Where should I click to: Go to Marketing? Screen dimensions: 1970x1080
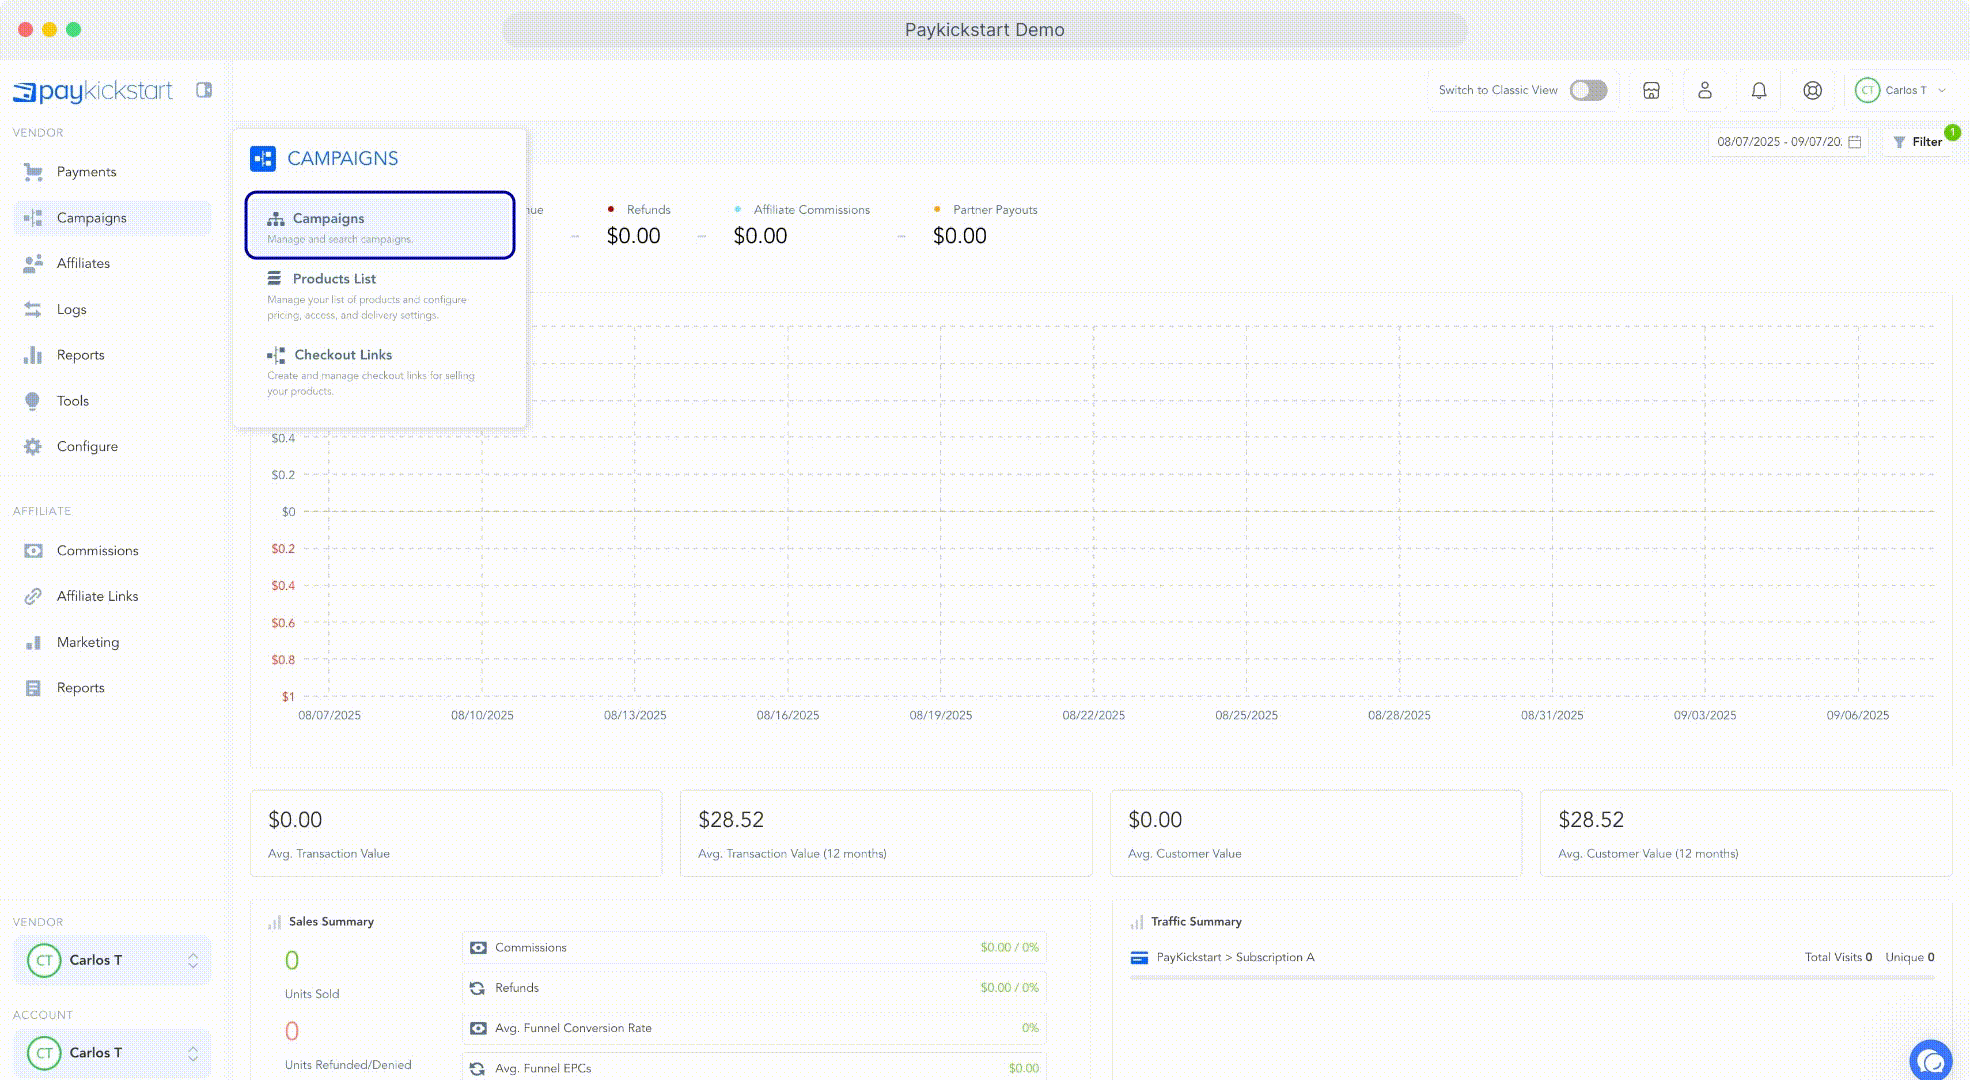(113, 642)
